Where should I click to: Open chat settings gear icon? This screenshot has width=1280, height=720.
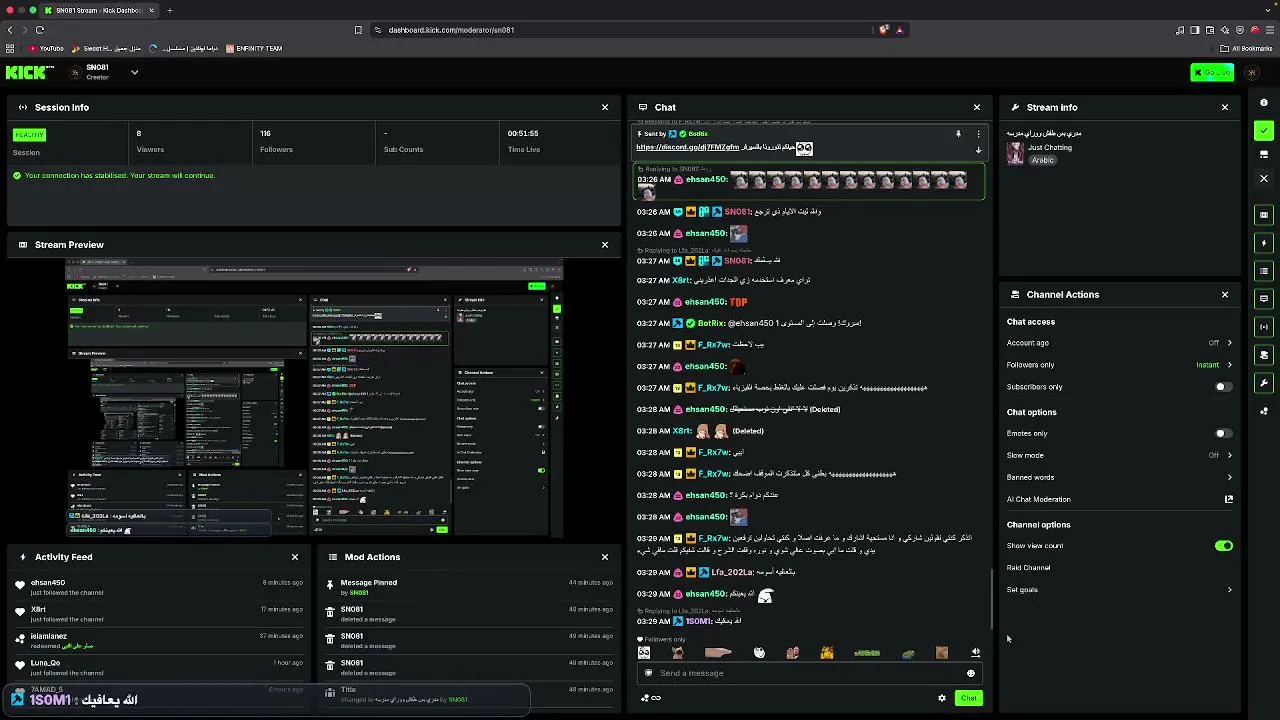941,698
